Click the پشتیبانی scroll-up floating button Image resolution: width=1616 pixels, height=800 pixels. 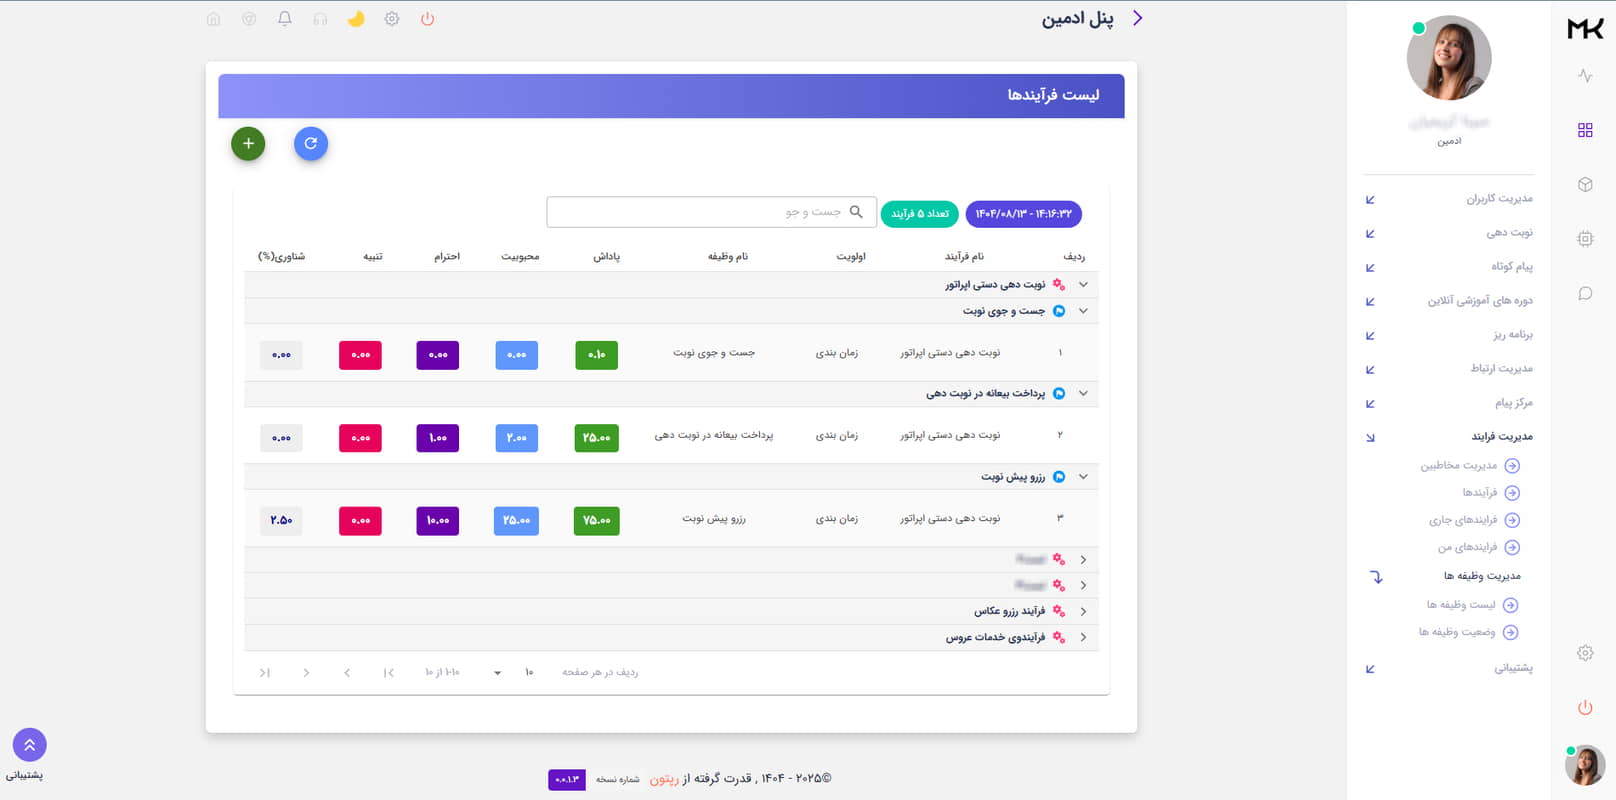point(29,745)
